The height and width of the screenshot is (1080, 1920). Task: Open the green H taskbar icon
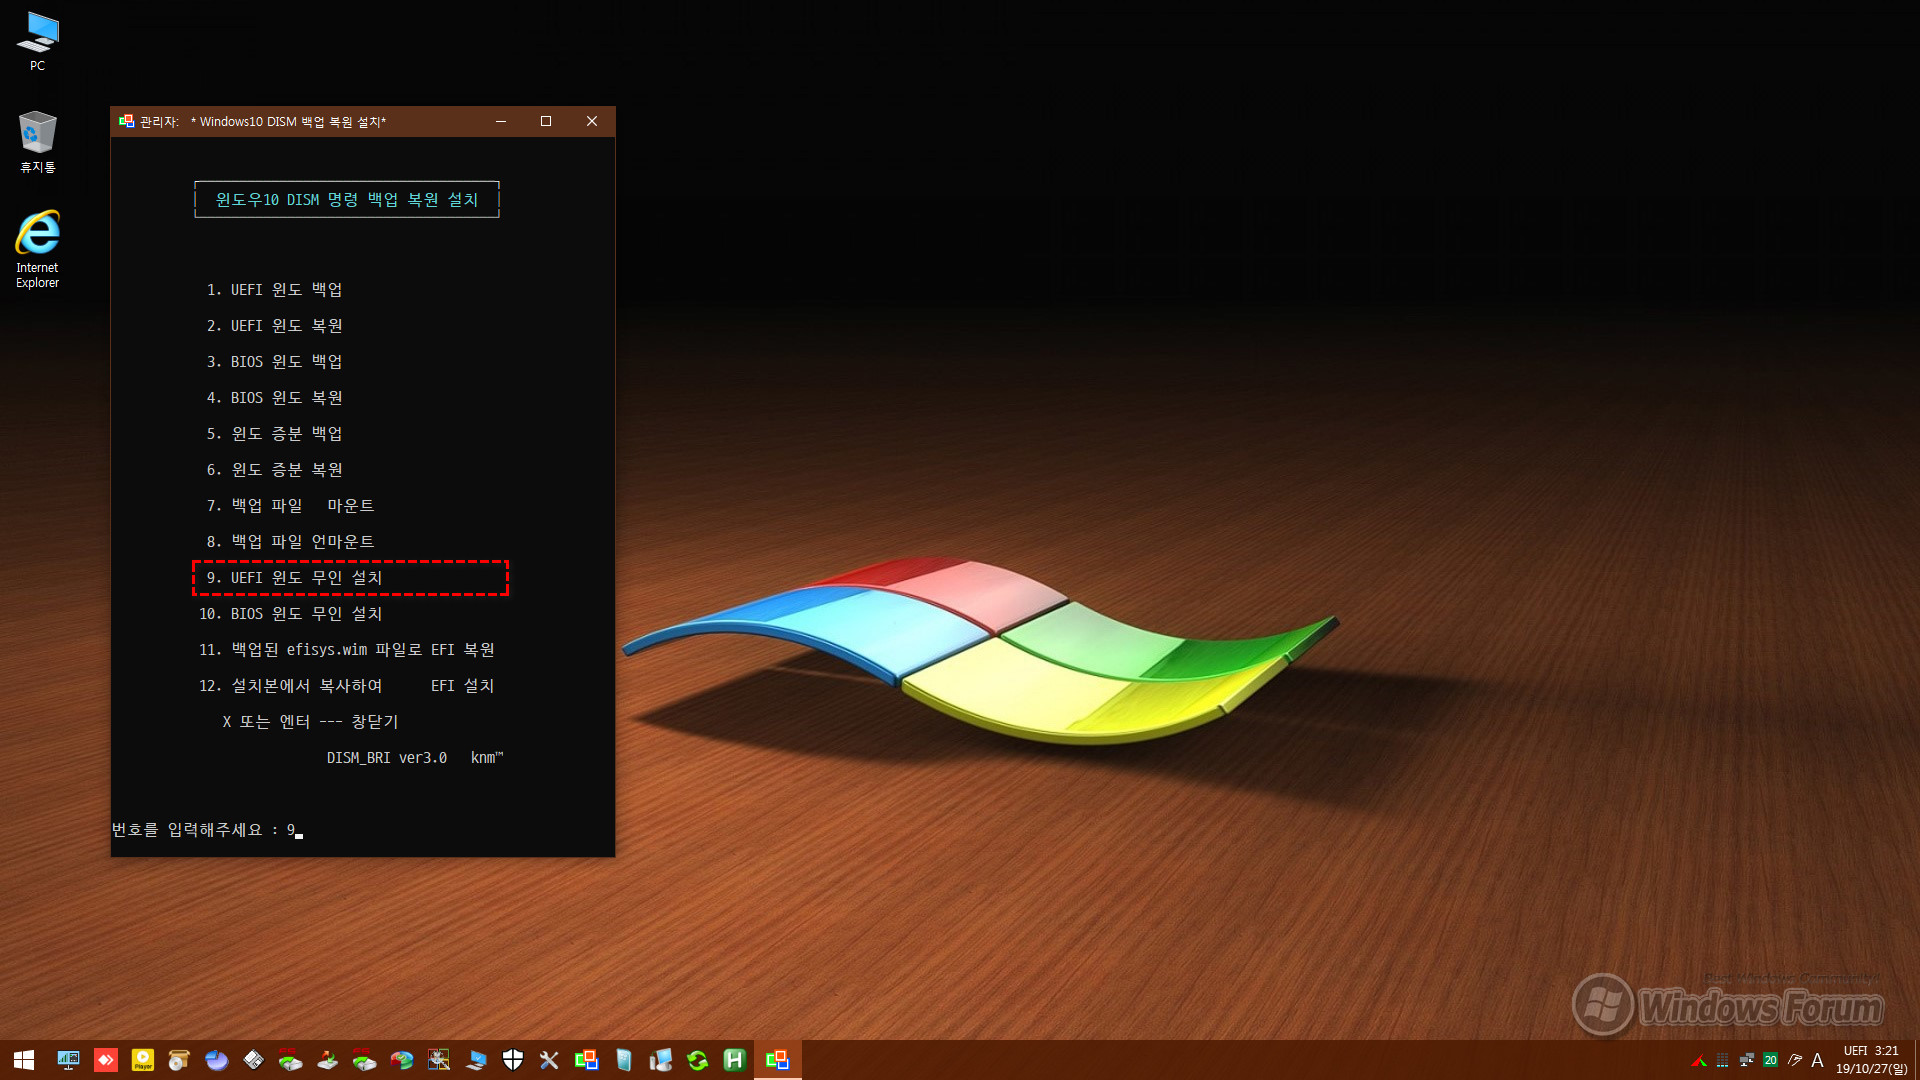[735, 1060]
